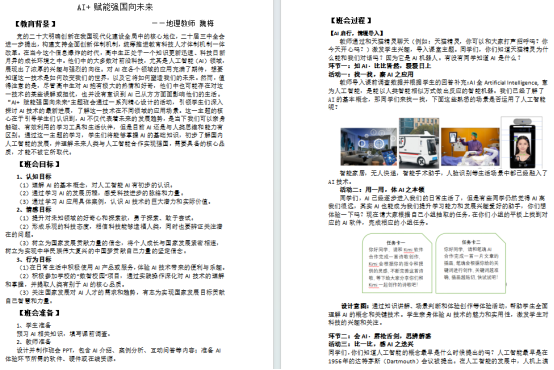Click the surgical robot assistant photo

tap(470, 147)
